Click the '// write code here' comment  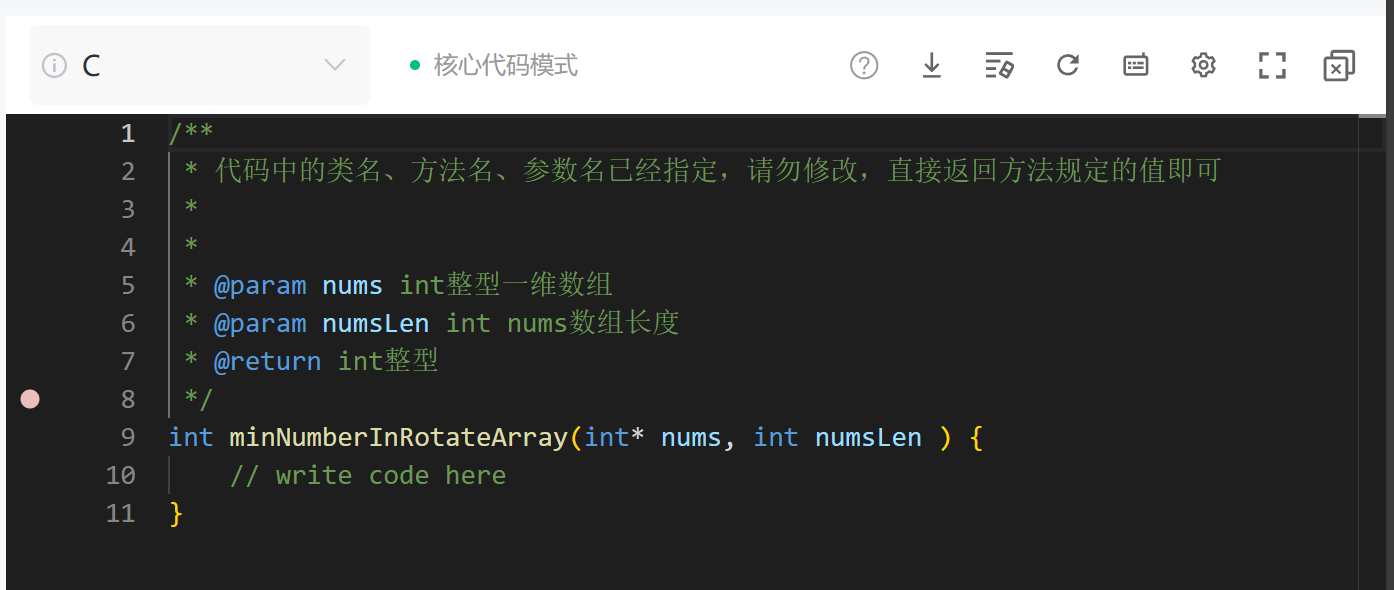368,475
